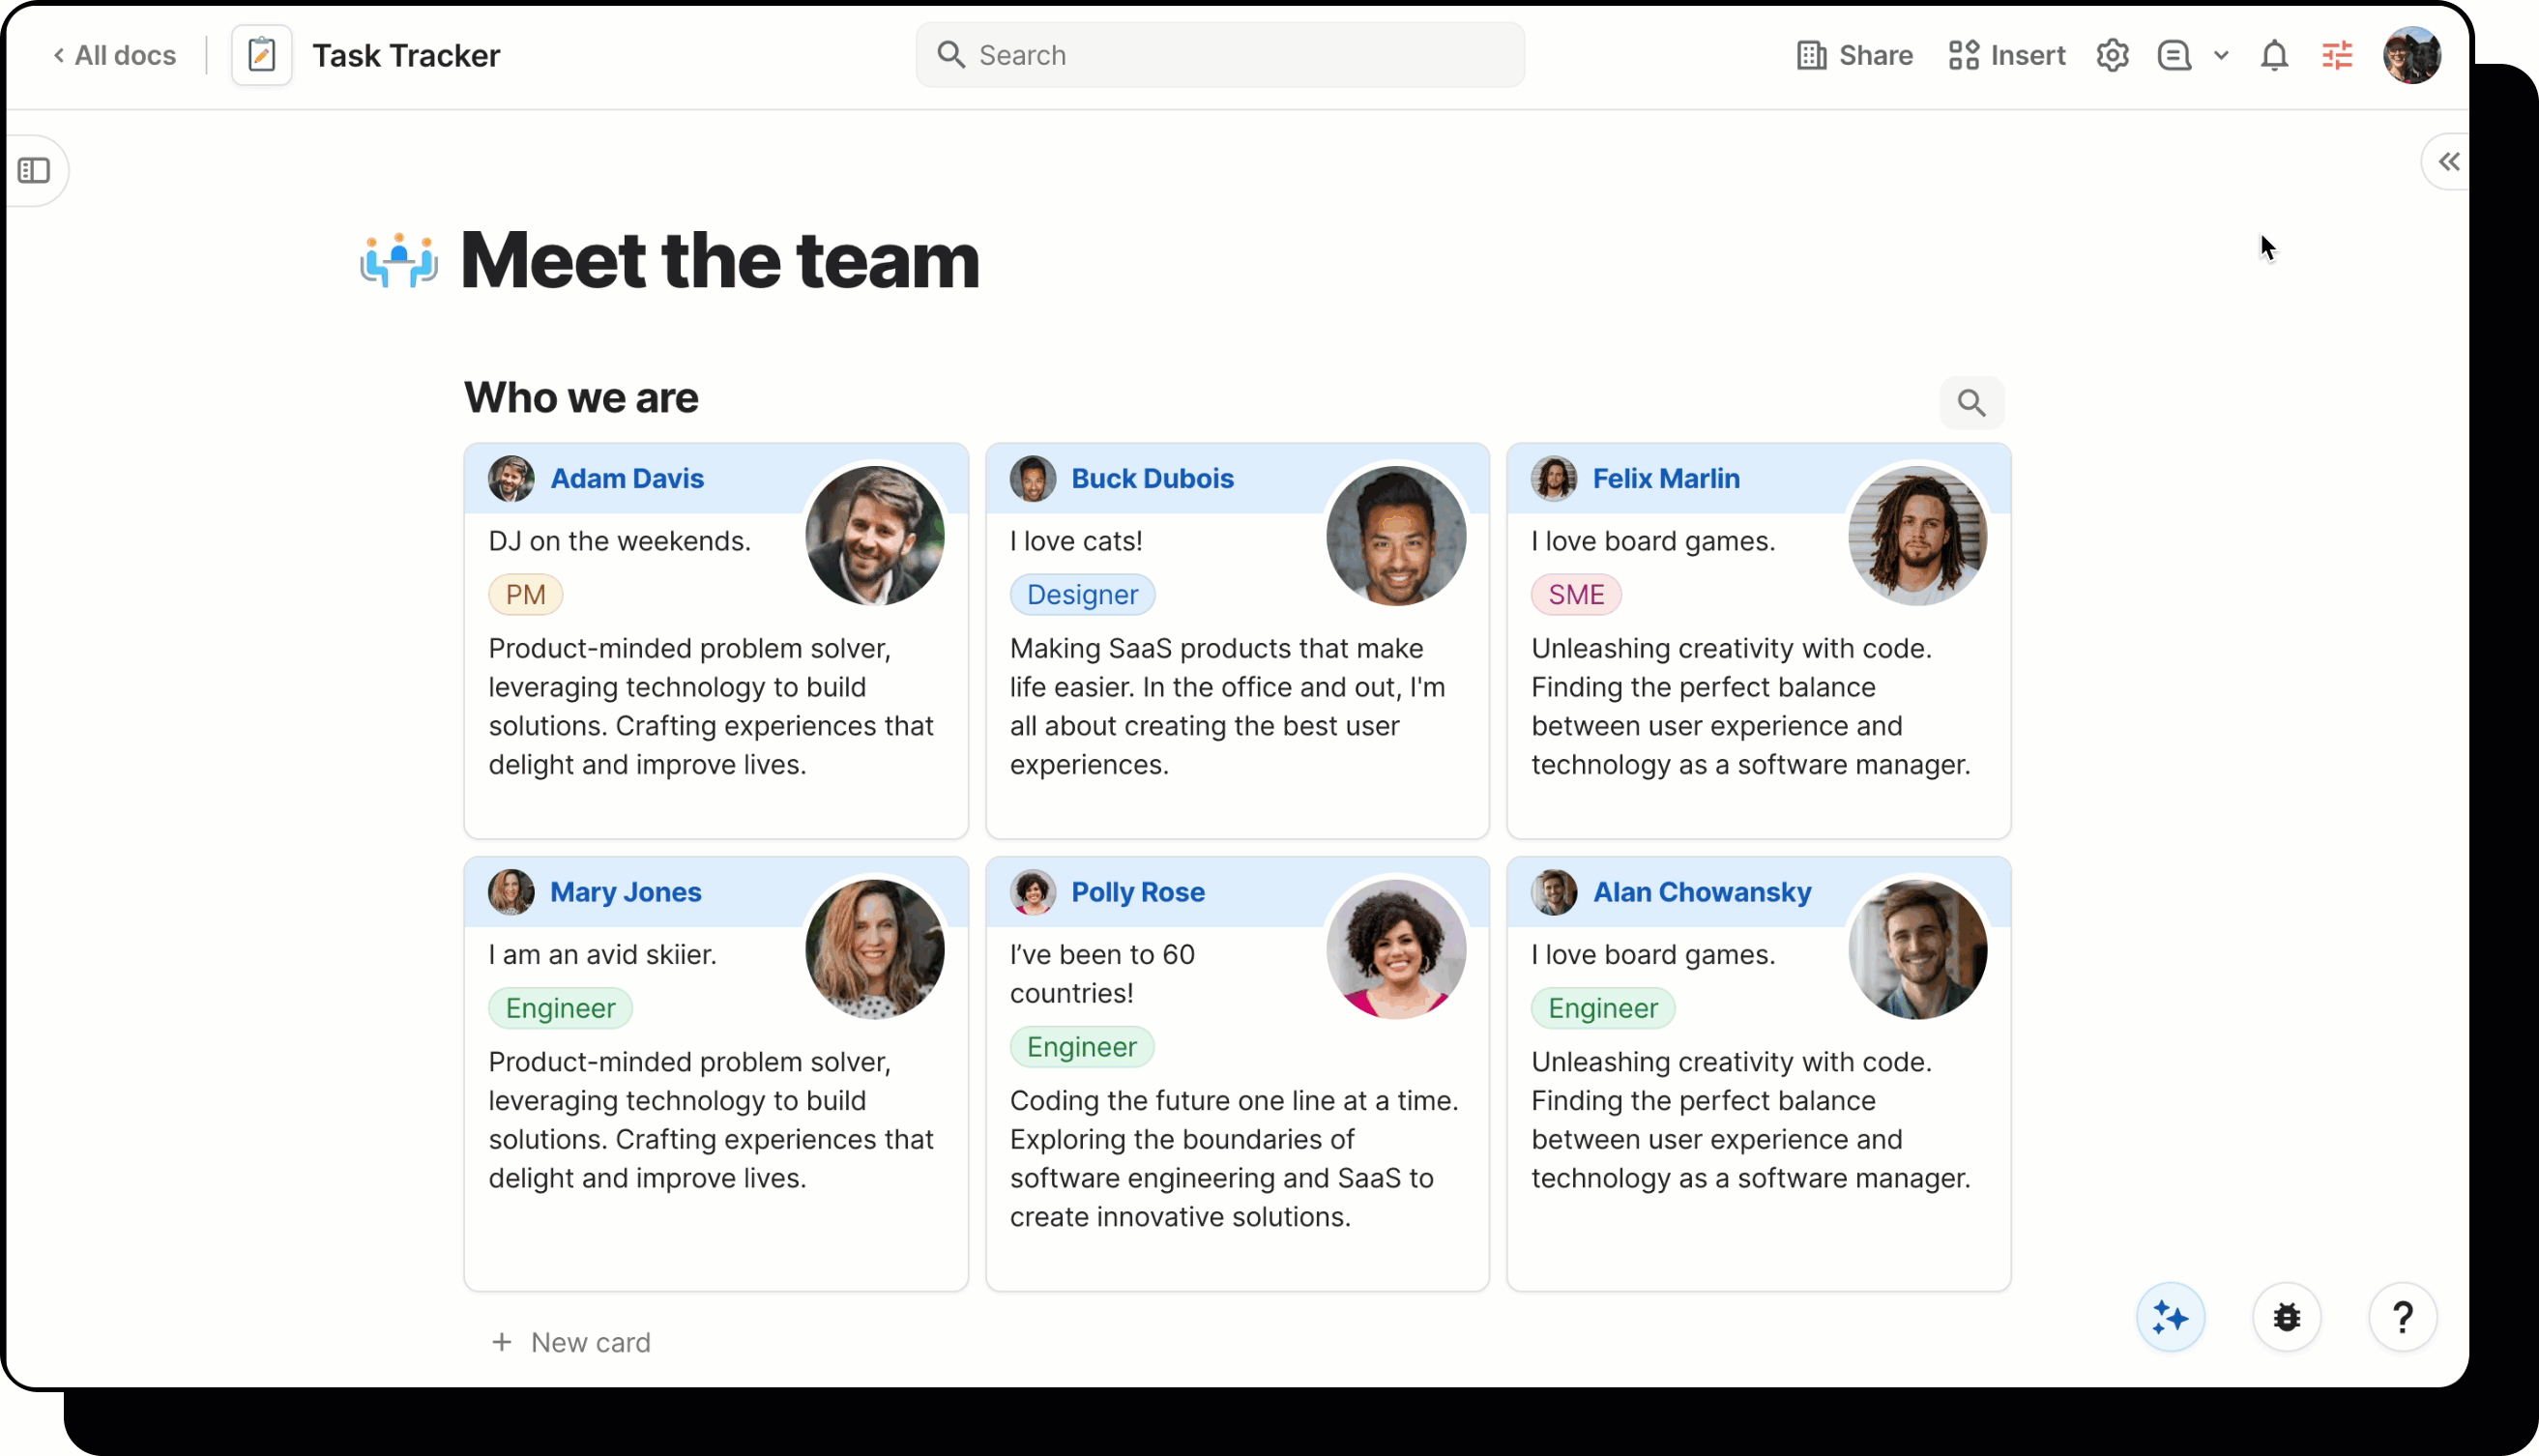Image resolution: width=2539 pixels, height=1456 pixels.
Task: Open the settings gear icon
Action: click(x=2112, y=55)
